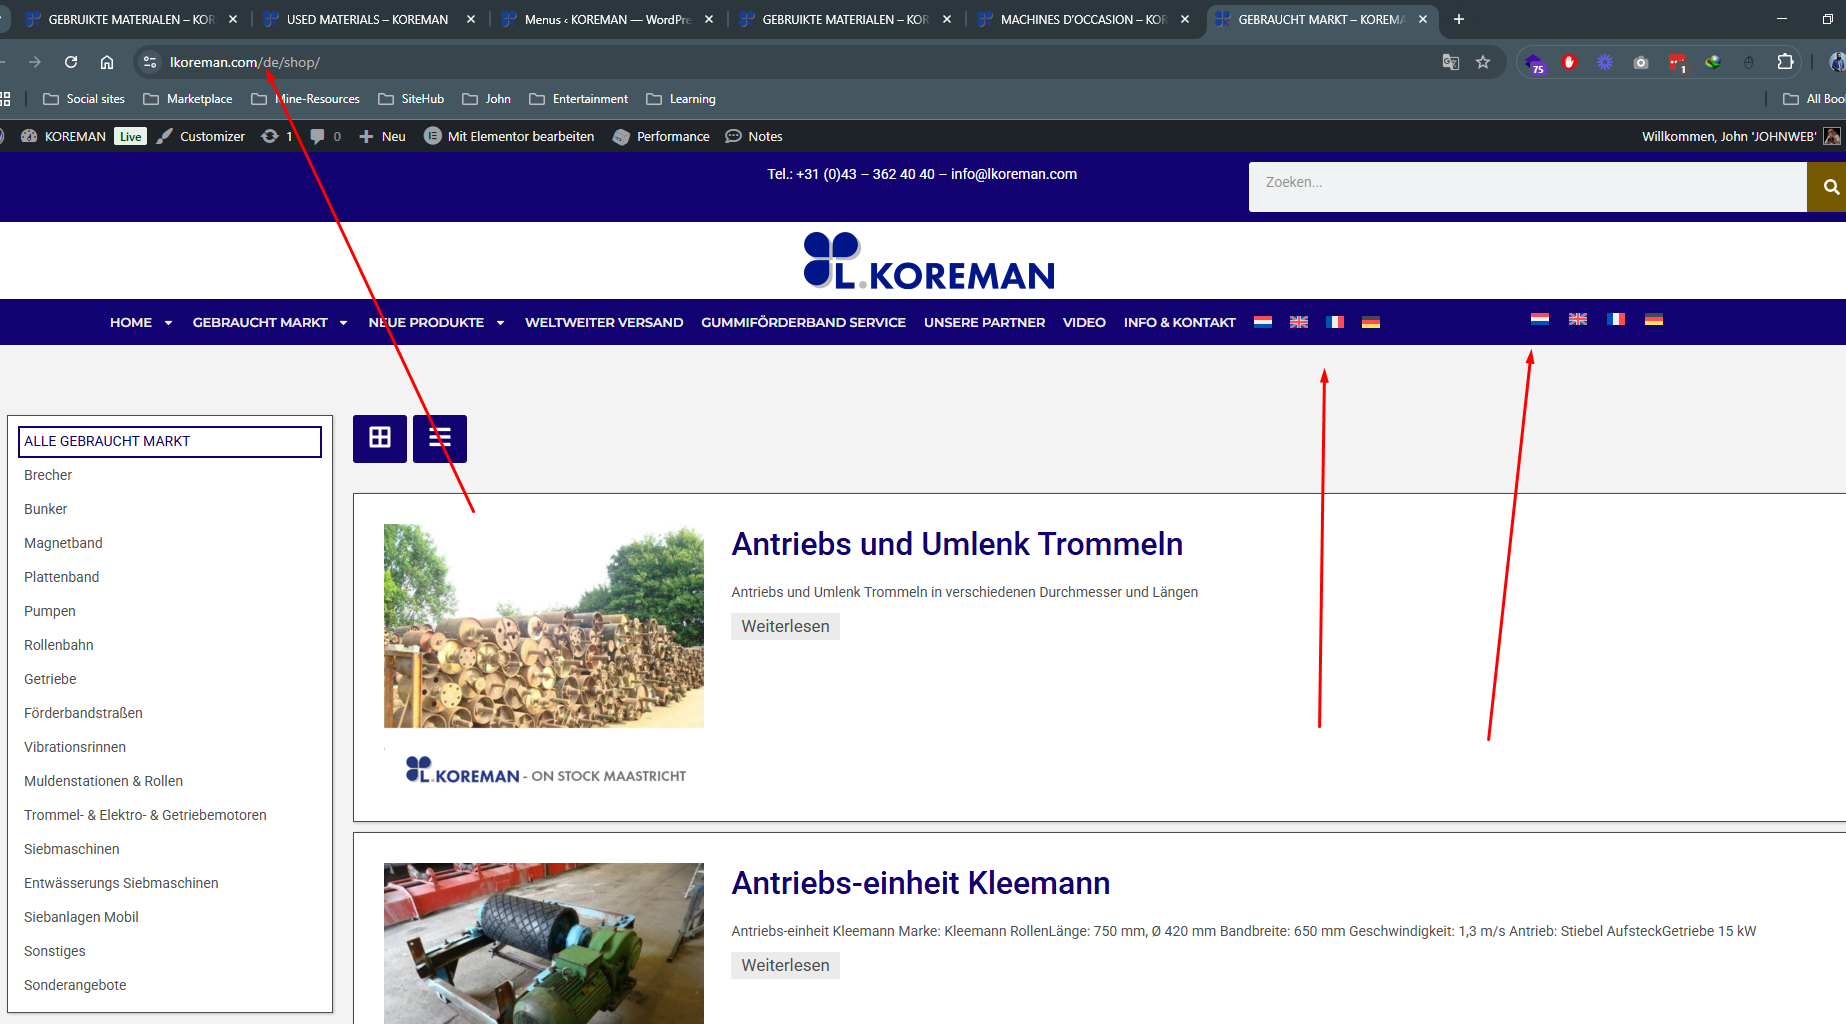Expand the GEBRAUCHT MARKT dropdown arrow

[343, 323]
